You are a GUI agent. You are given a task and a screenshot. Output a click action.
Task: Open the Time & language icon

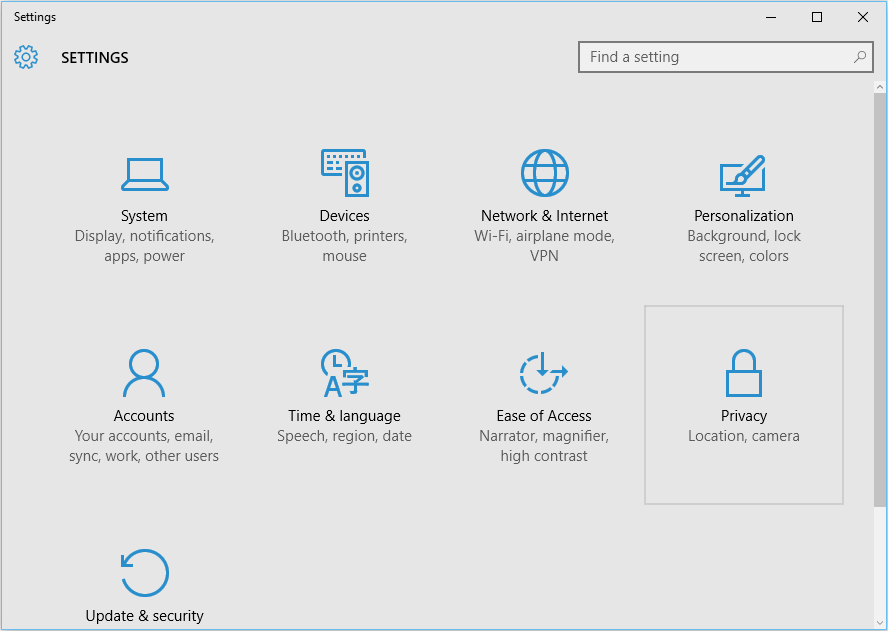(344, 373)
